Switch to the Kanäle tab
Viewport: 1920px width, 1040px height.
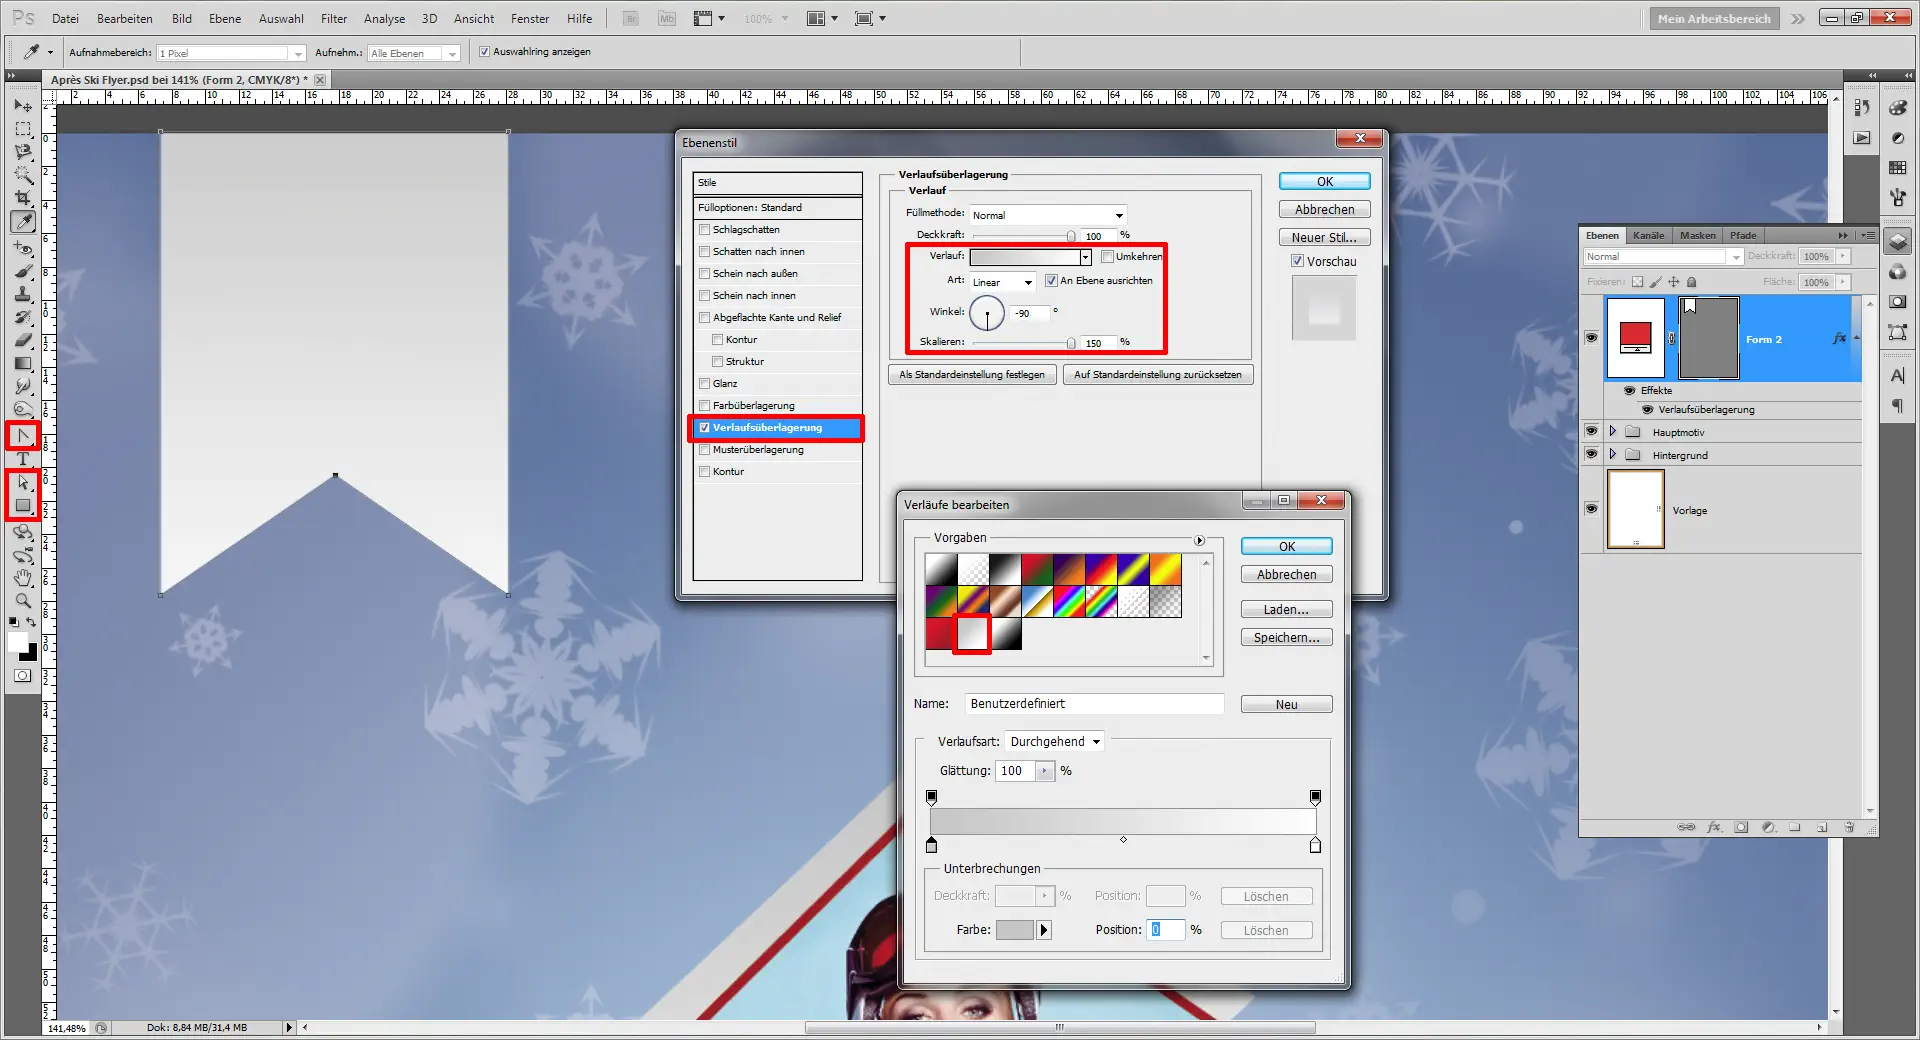pyautogui.click(x=1648, y=236)
